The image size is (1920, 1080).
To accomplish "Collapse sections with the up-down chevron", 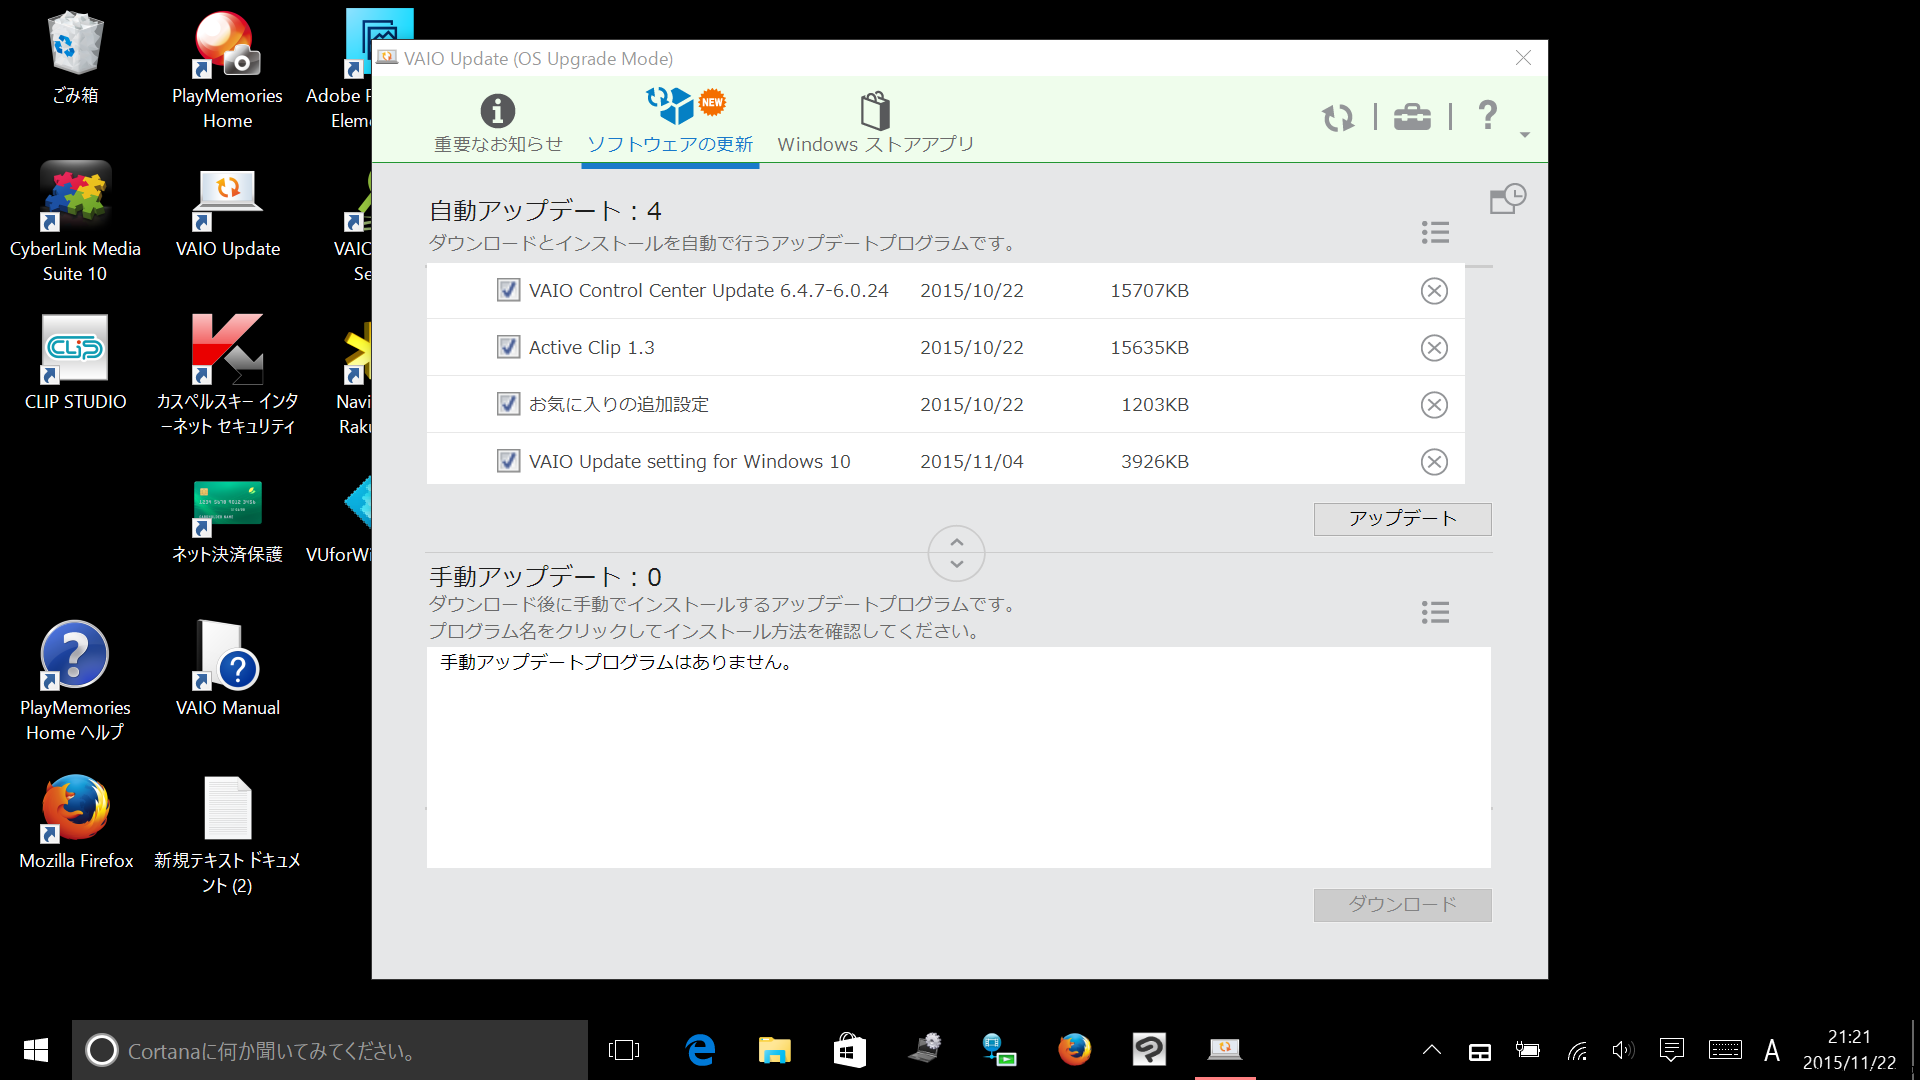I will (956, 553).
